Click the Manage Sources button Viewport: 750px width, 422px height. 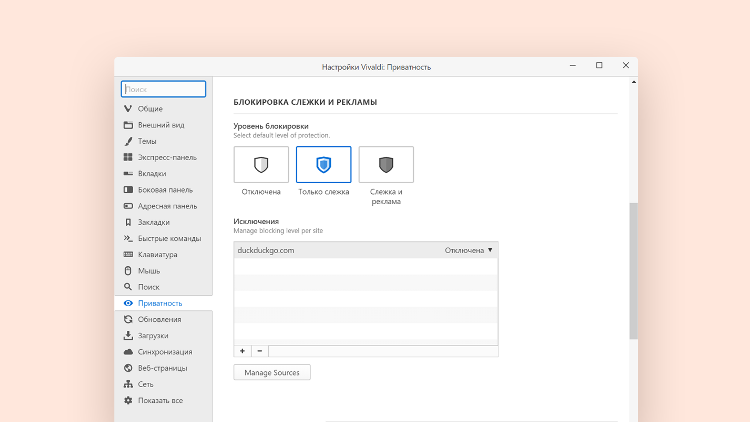coord(272,372)
